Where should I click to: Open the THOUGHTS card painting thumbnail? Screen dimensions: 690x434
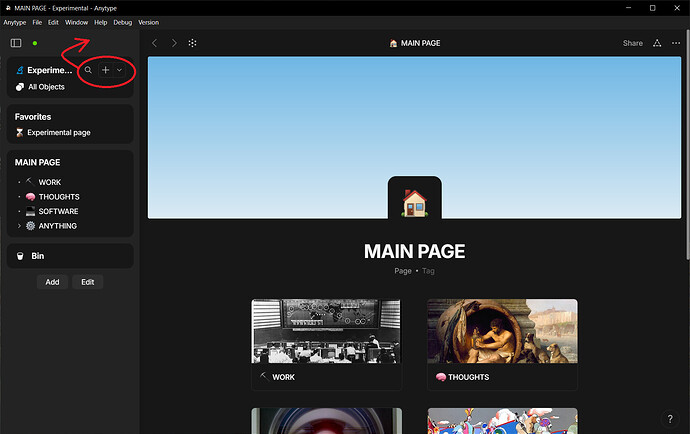pyautogui.click(x=502, y=331)
